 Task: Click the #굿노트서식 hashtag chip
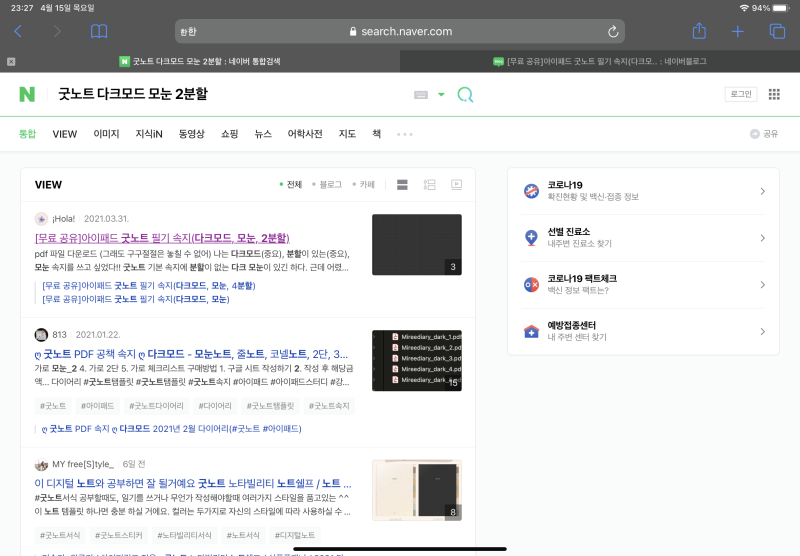tap(60, 535)
